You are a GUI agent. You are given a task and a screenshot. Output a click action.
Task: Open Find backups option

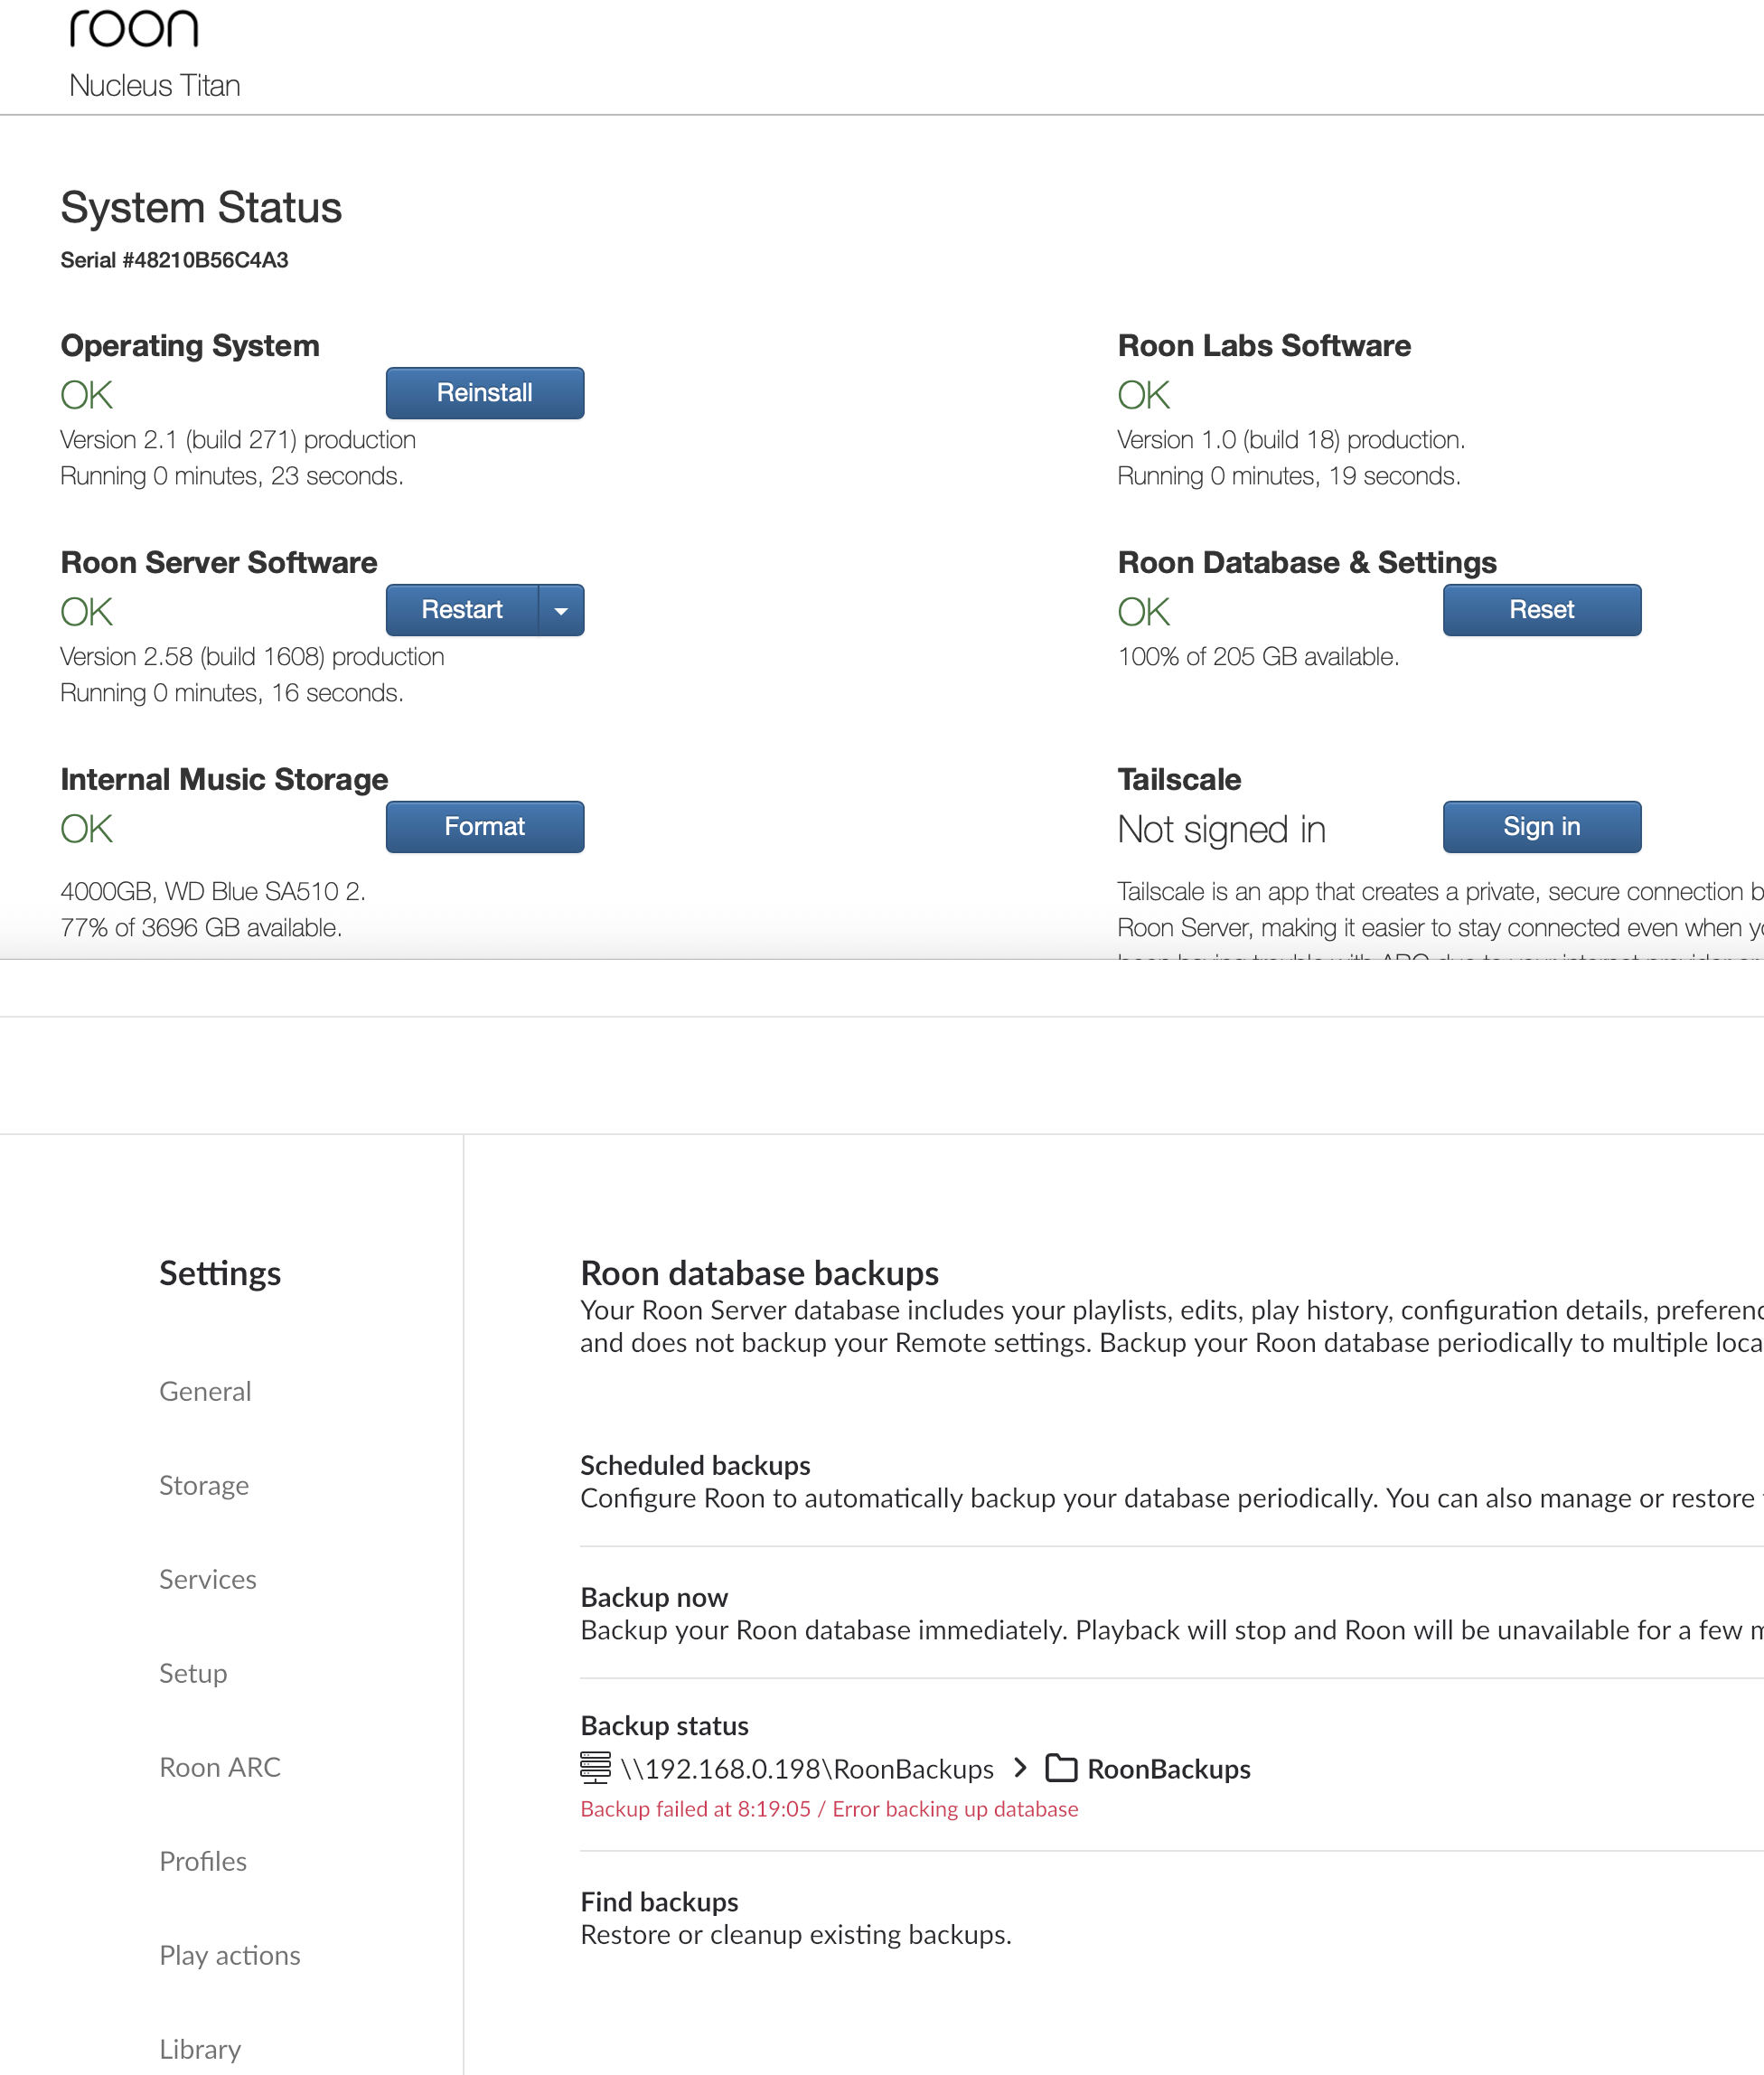click(x=659, y=1901)
